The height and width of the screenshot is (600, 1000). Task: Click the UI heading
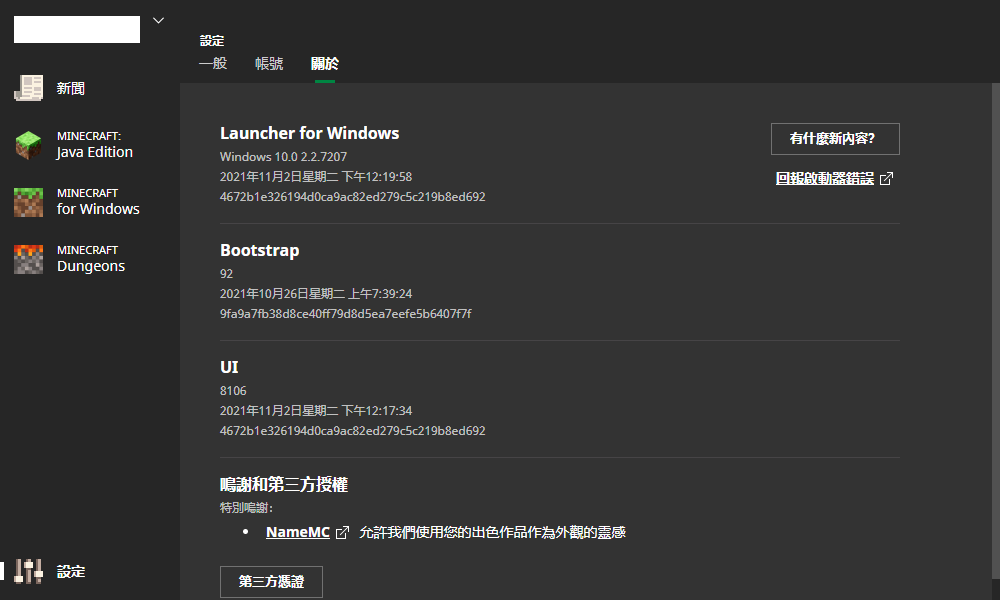tap(229, 367)
